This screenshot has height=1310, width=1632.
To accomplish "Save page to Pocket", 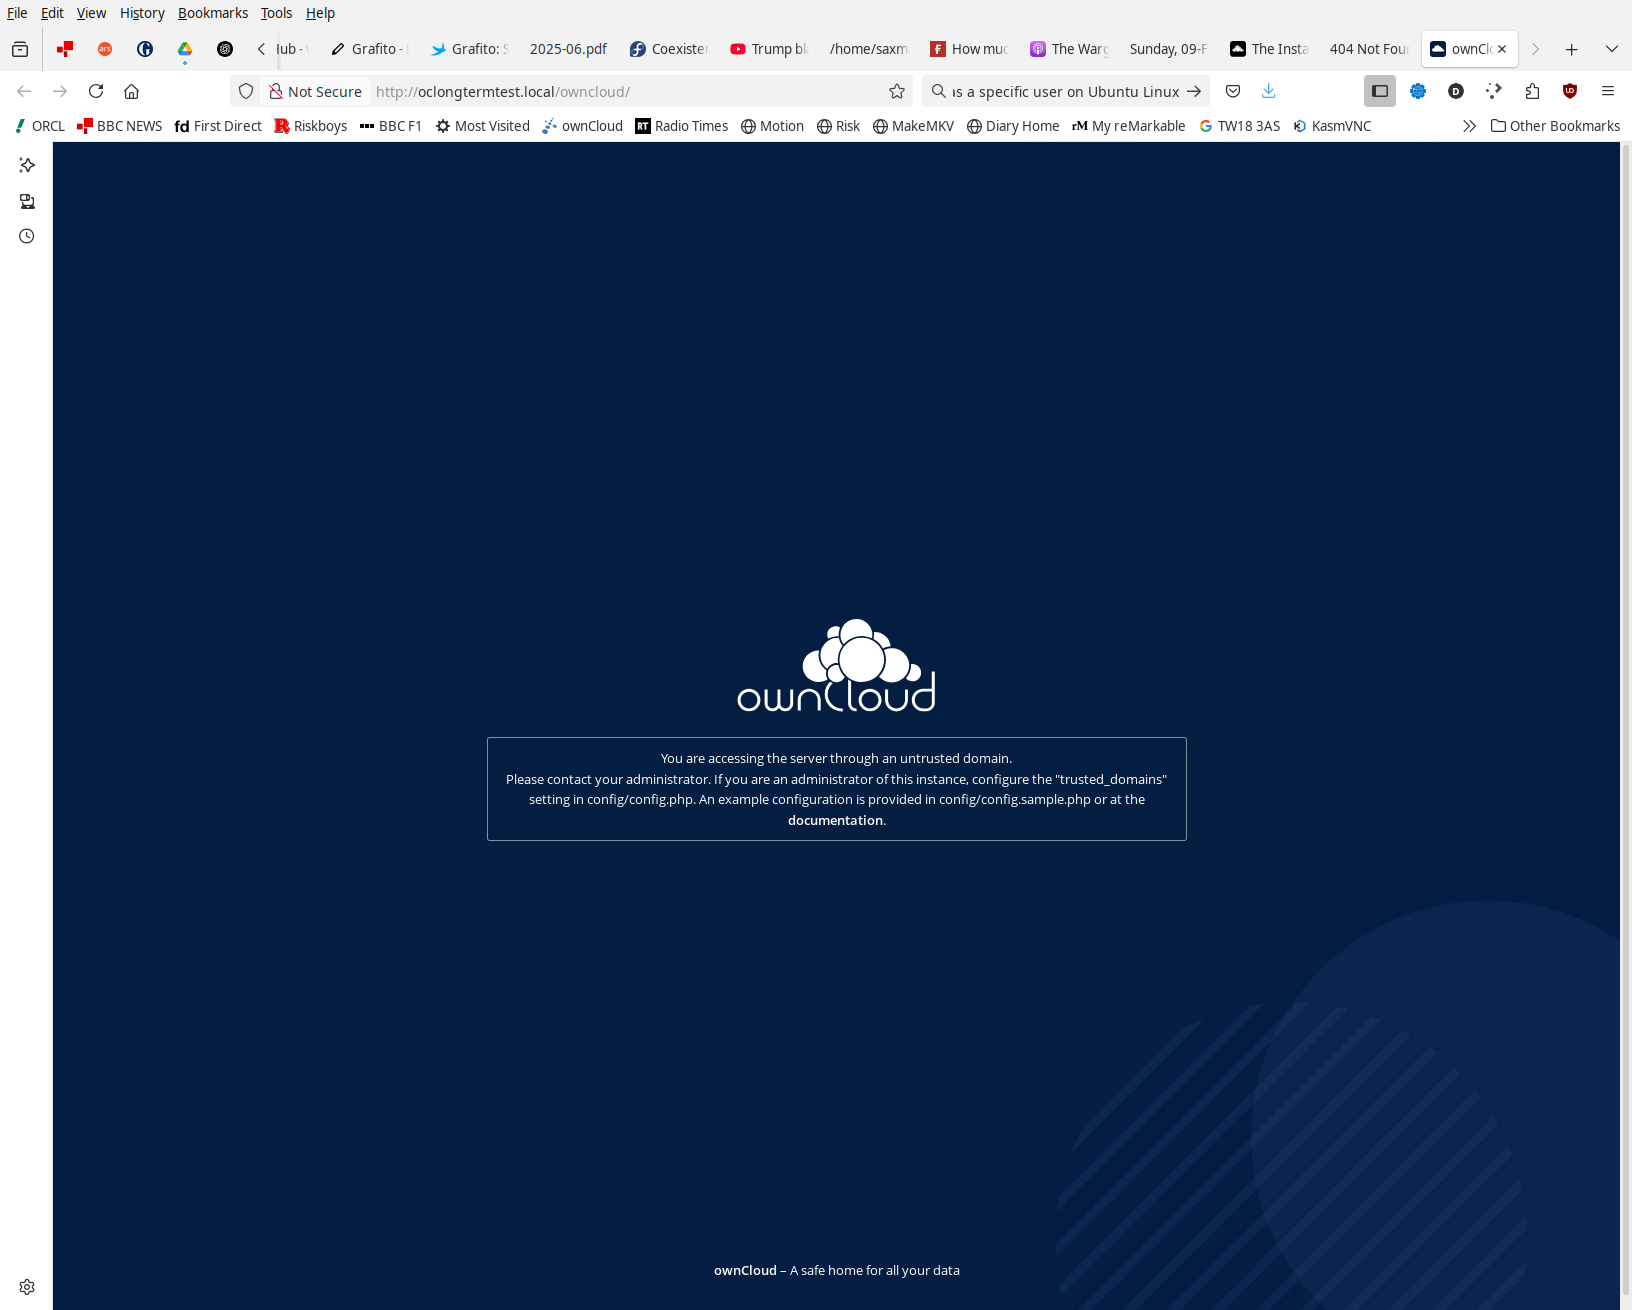I will pos(1233,91).
